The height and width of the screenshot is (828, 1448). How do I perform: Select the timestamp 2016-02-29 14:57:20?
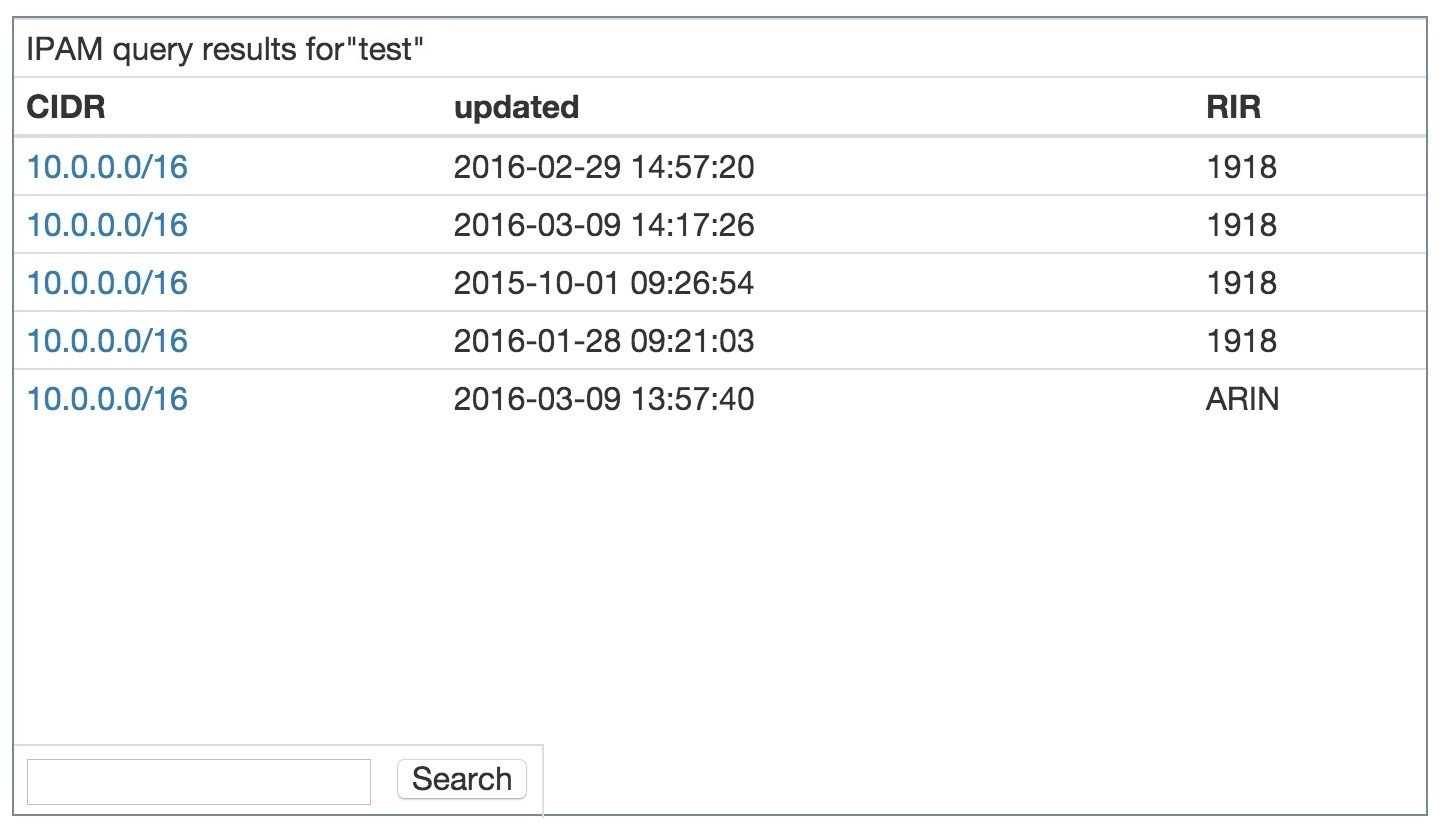click(x=603, y=166)
